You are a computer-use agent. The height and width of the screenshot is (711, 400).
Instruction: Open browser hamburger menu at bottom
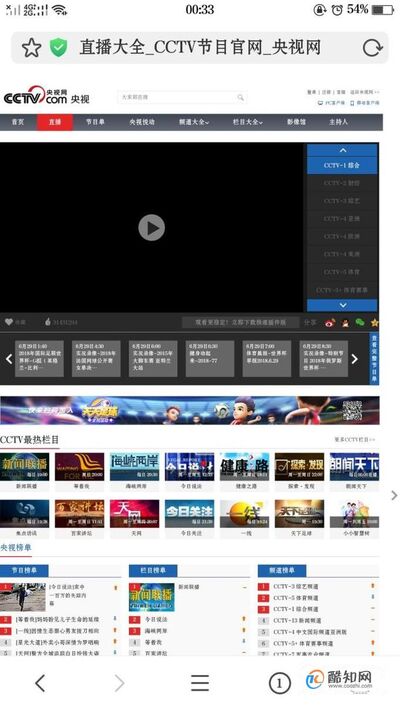click(x=200, y=682)
